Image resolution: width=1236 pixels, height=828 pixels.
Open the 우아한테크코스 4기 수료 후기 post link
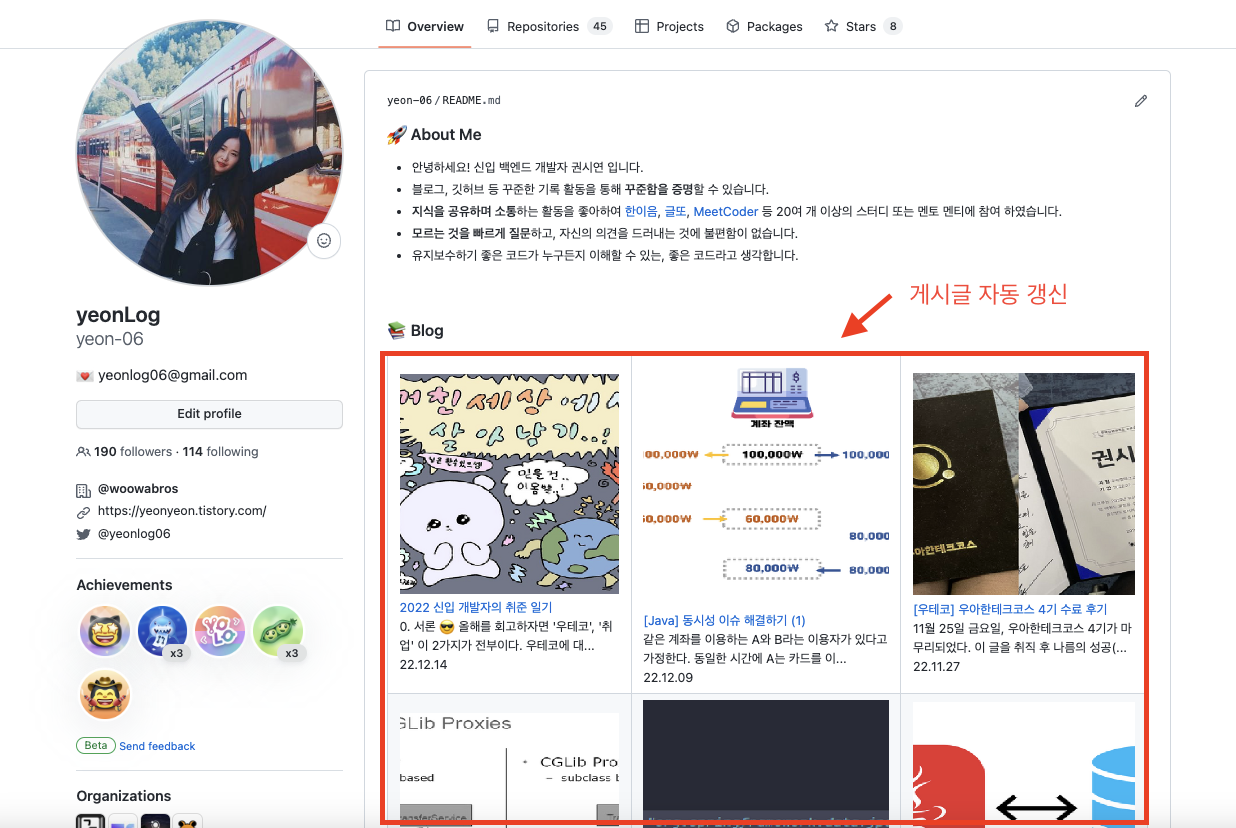tap(1010, 609)
